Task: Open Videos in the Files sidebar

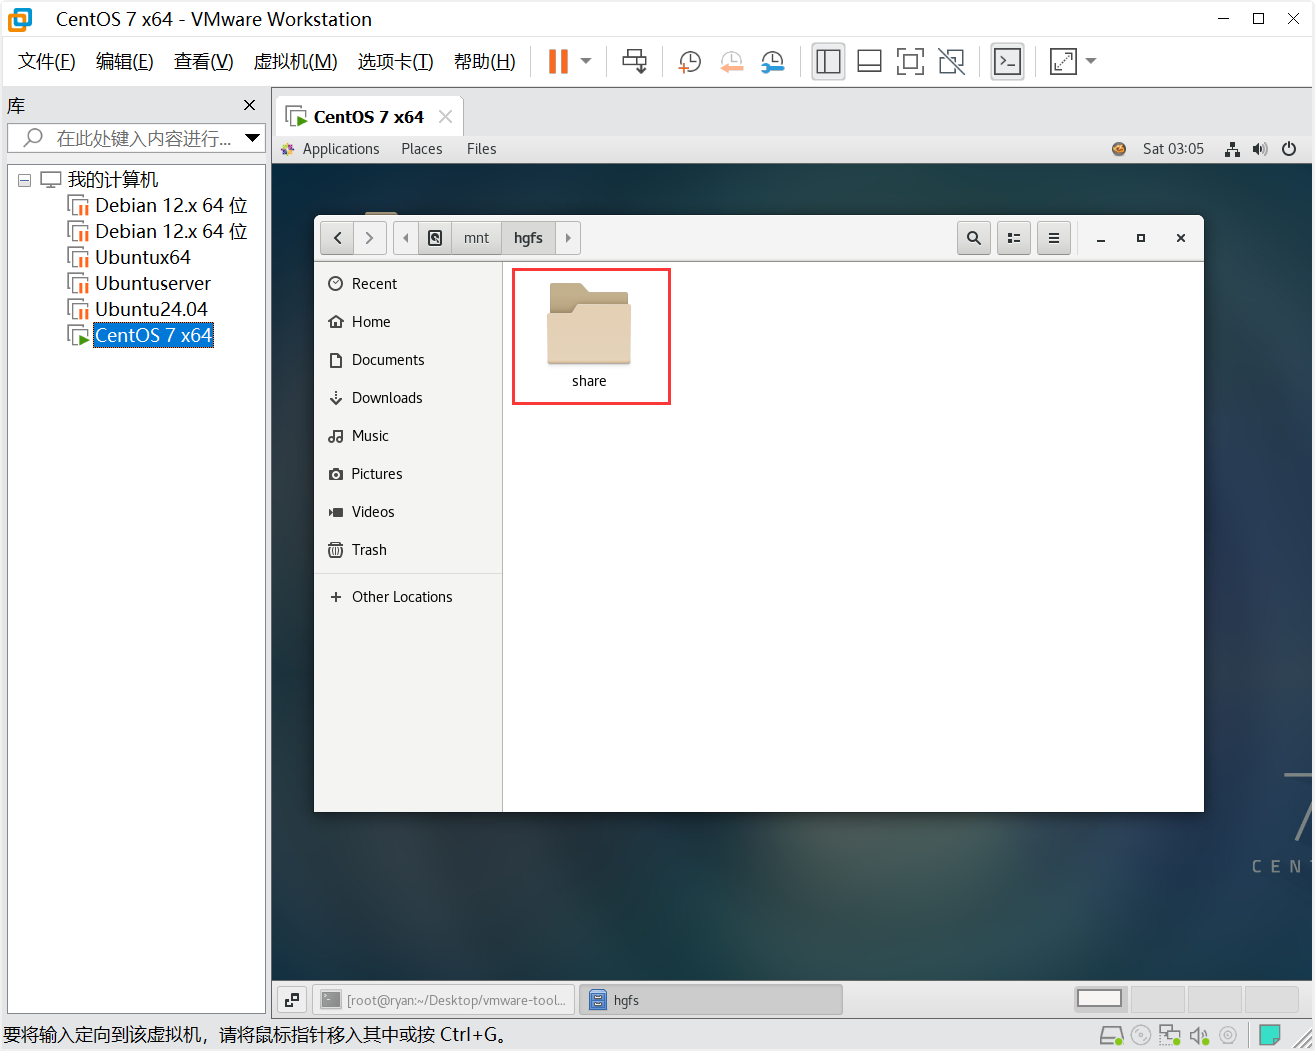Action: [x=408, y=512]
